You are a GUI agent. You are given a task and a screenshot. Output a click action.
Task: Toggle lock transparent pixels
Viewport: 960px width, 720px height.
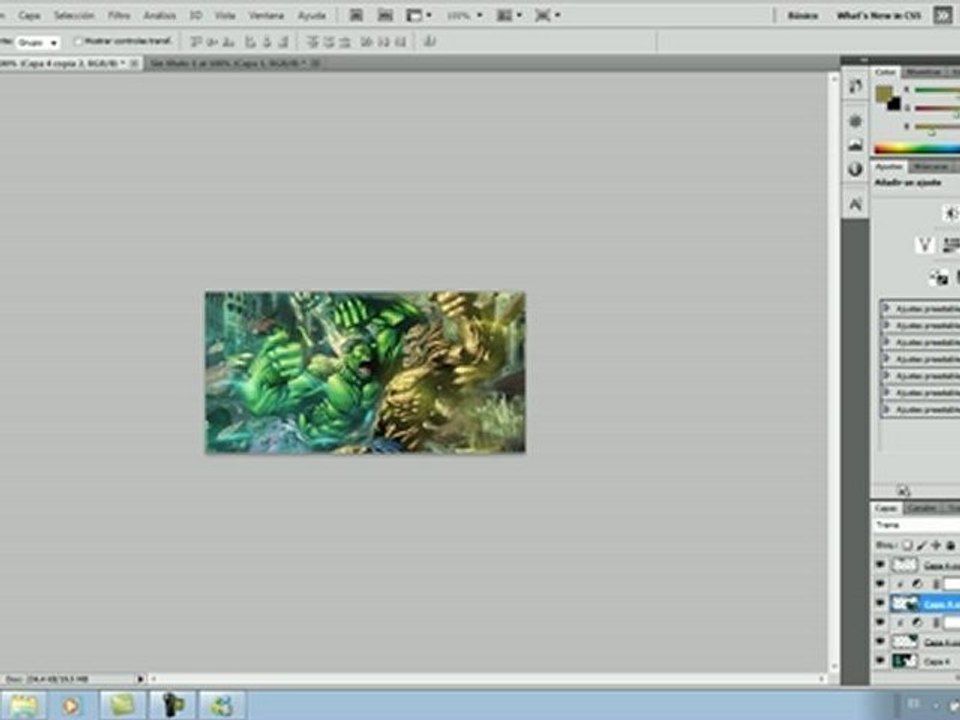point(907,545)
